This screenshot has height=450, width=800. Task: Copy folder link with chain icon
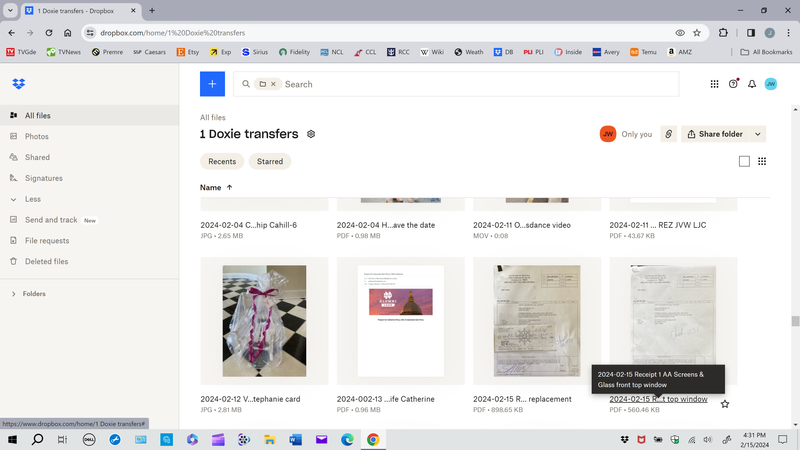pos(668,134)
